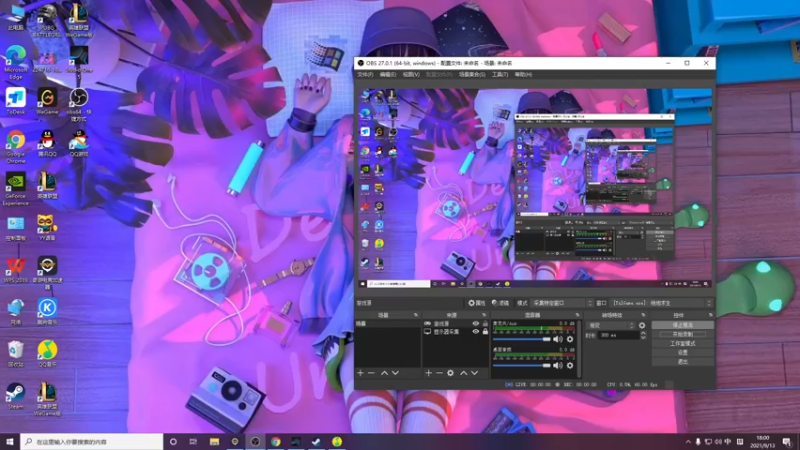Remove selected source with minus icon

(439, 373)
